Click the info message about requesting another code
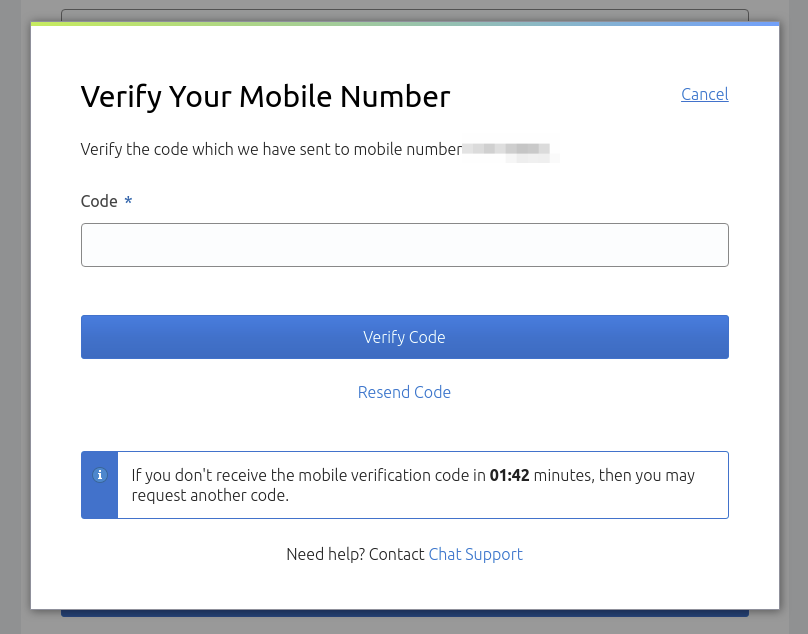 coord(410,484)
